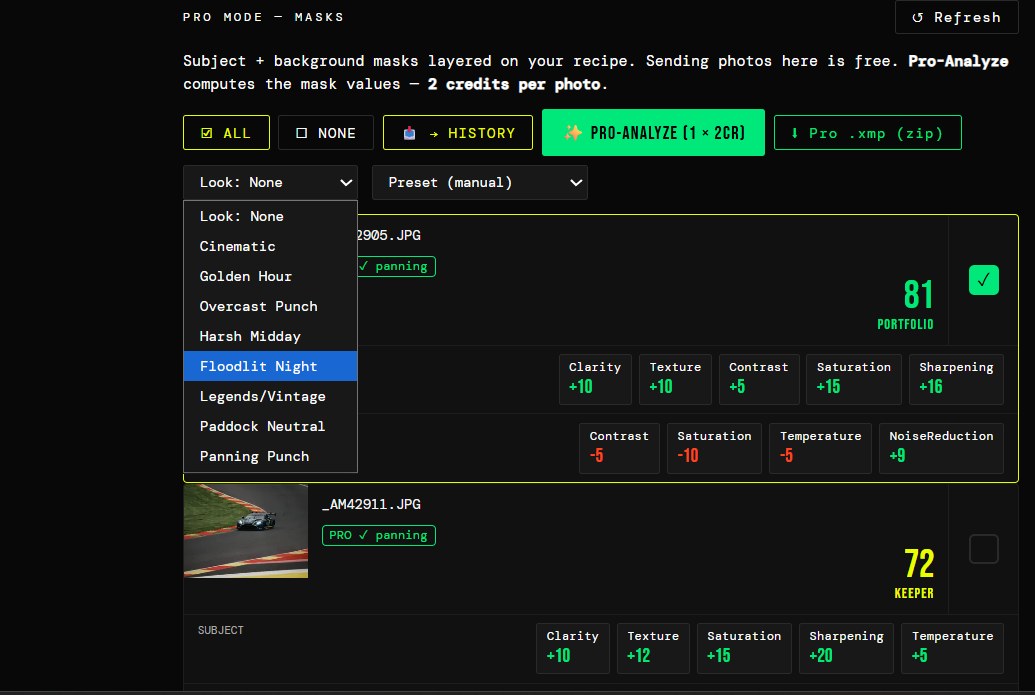Choose Look: None option in list

(x=271, y=216)
